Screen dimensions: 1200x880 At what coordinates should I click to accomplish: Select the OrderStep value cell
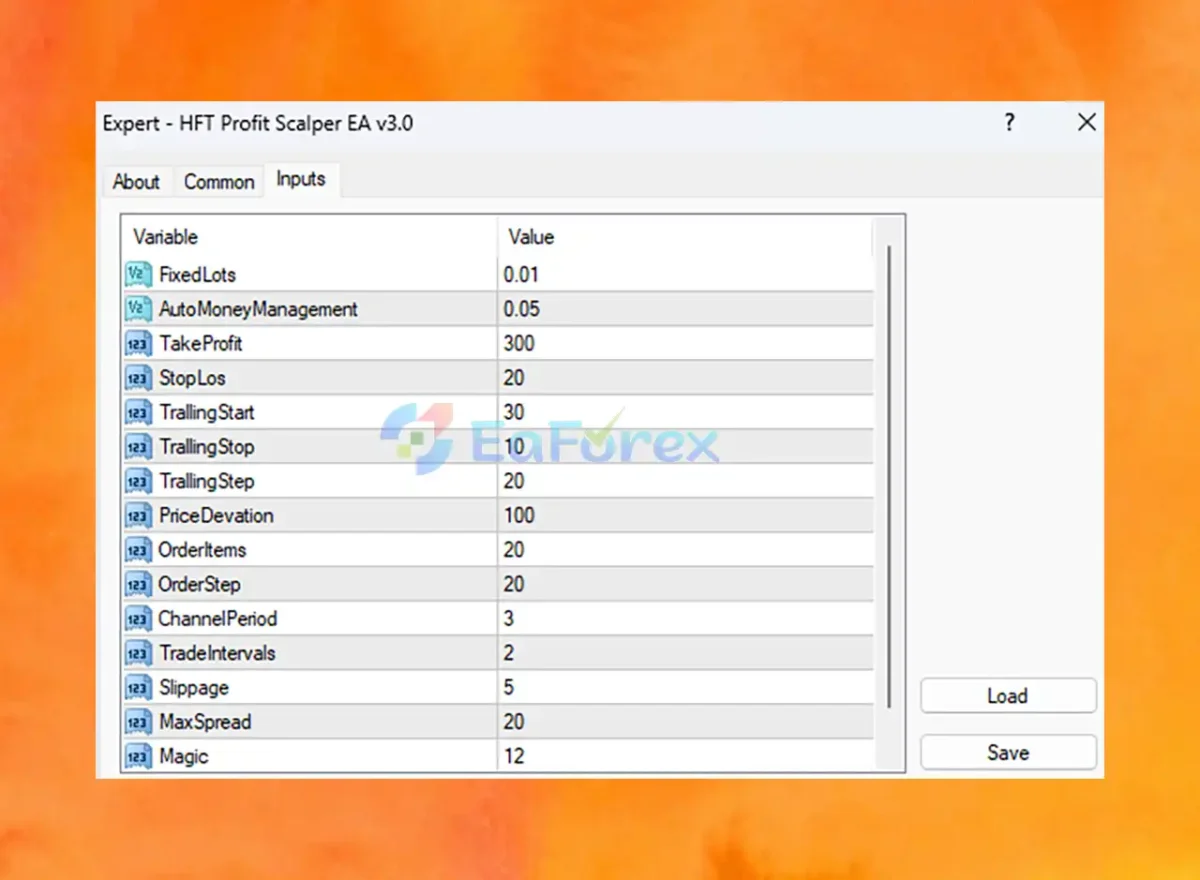coord(685,584)
